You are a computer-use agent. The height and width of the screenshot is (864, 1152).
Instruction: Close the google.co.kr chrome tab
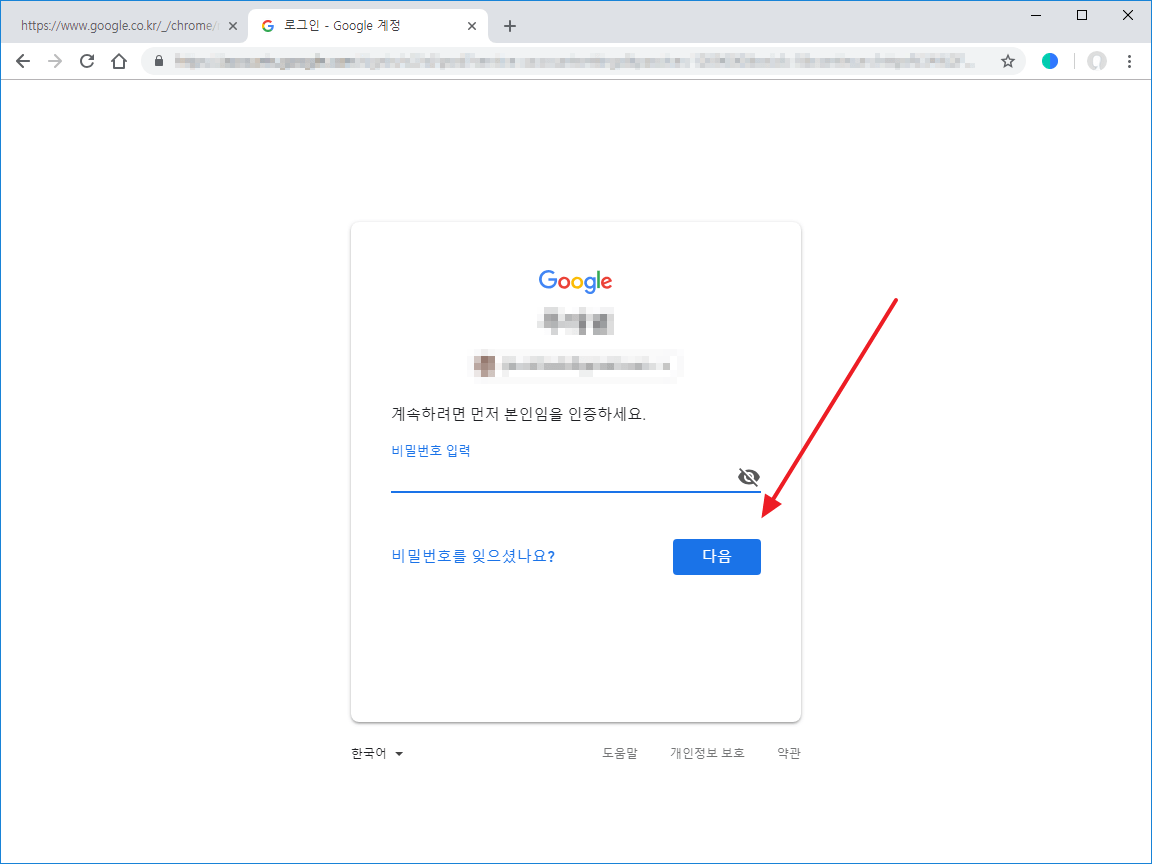[x=233, y=26]
